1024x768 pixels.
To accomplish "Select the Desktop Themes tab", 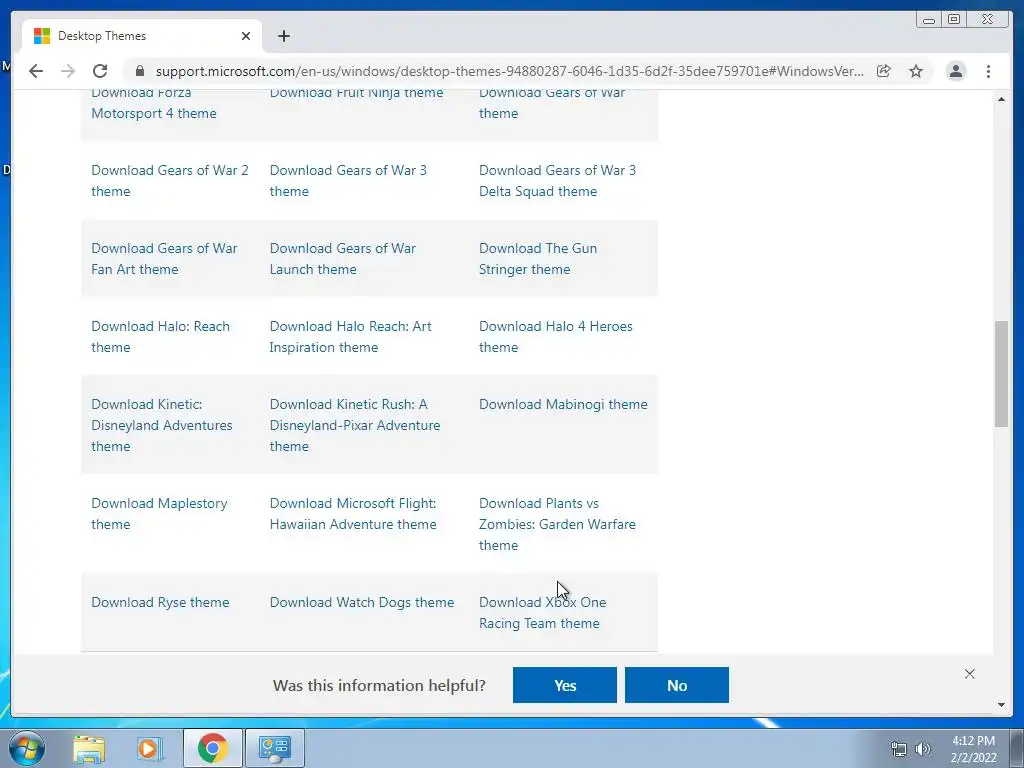I will click(142, 36).
